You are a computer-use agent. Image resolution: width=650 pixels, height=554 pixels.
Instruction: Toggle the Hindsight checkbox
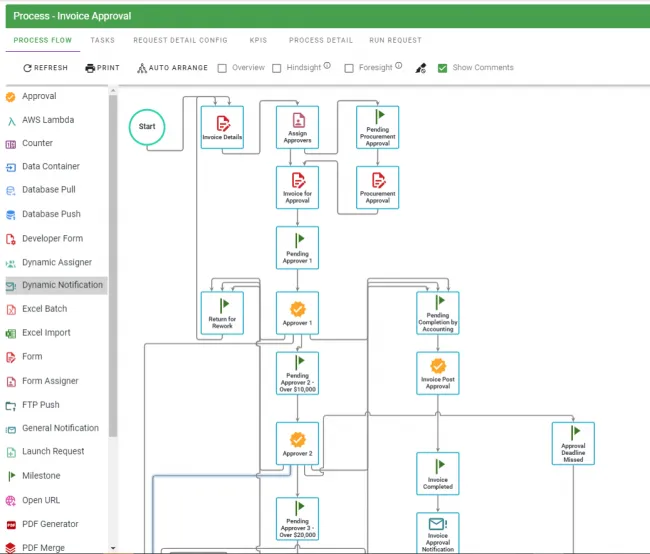coord(277,68)
